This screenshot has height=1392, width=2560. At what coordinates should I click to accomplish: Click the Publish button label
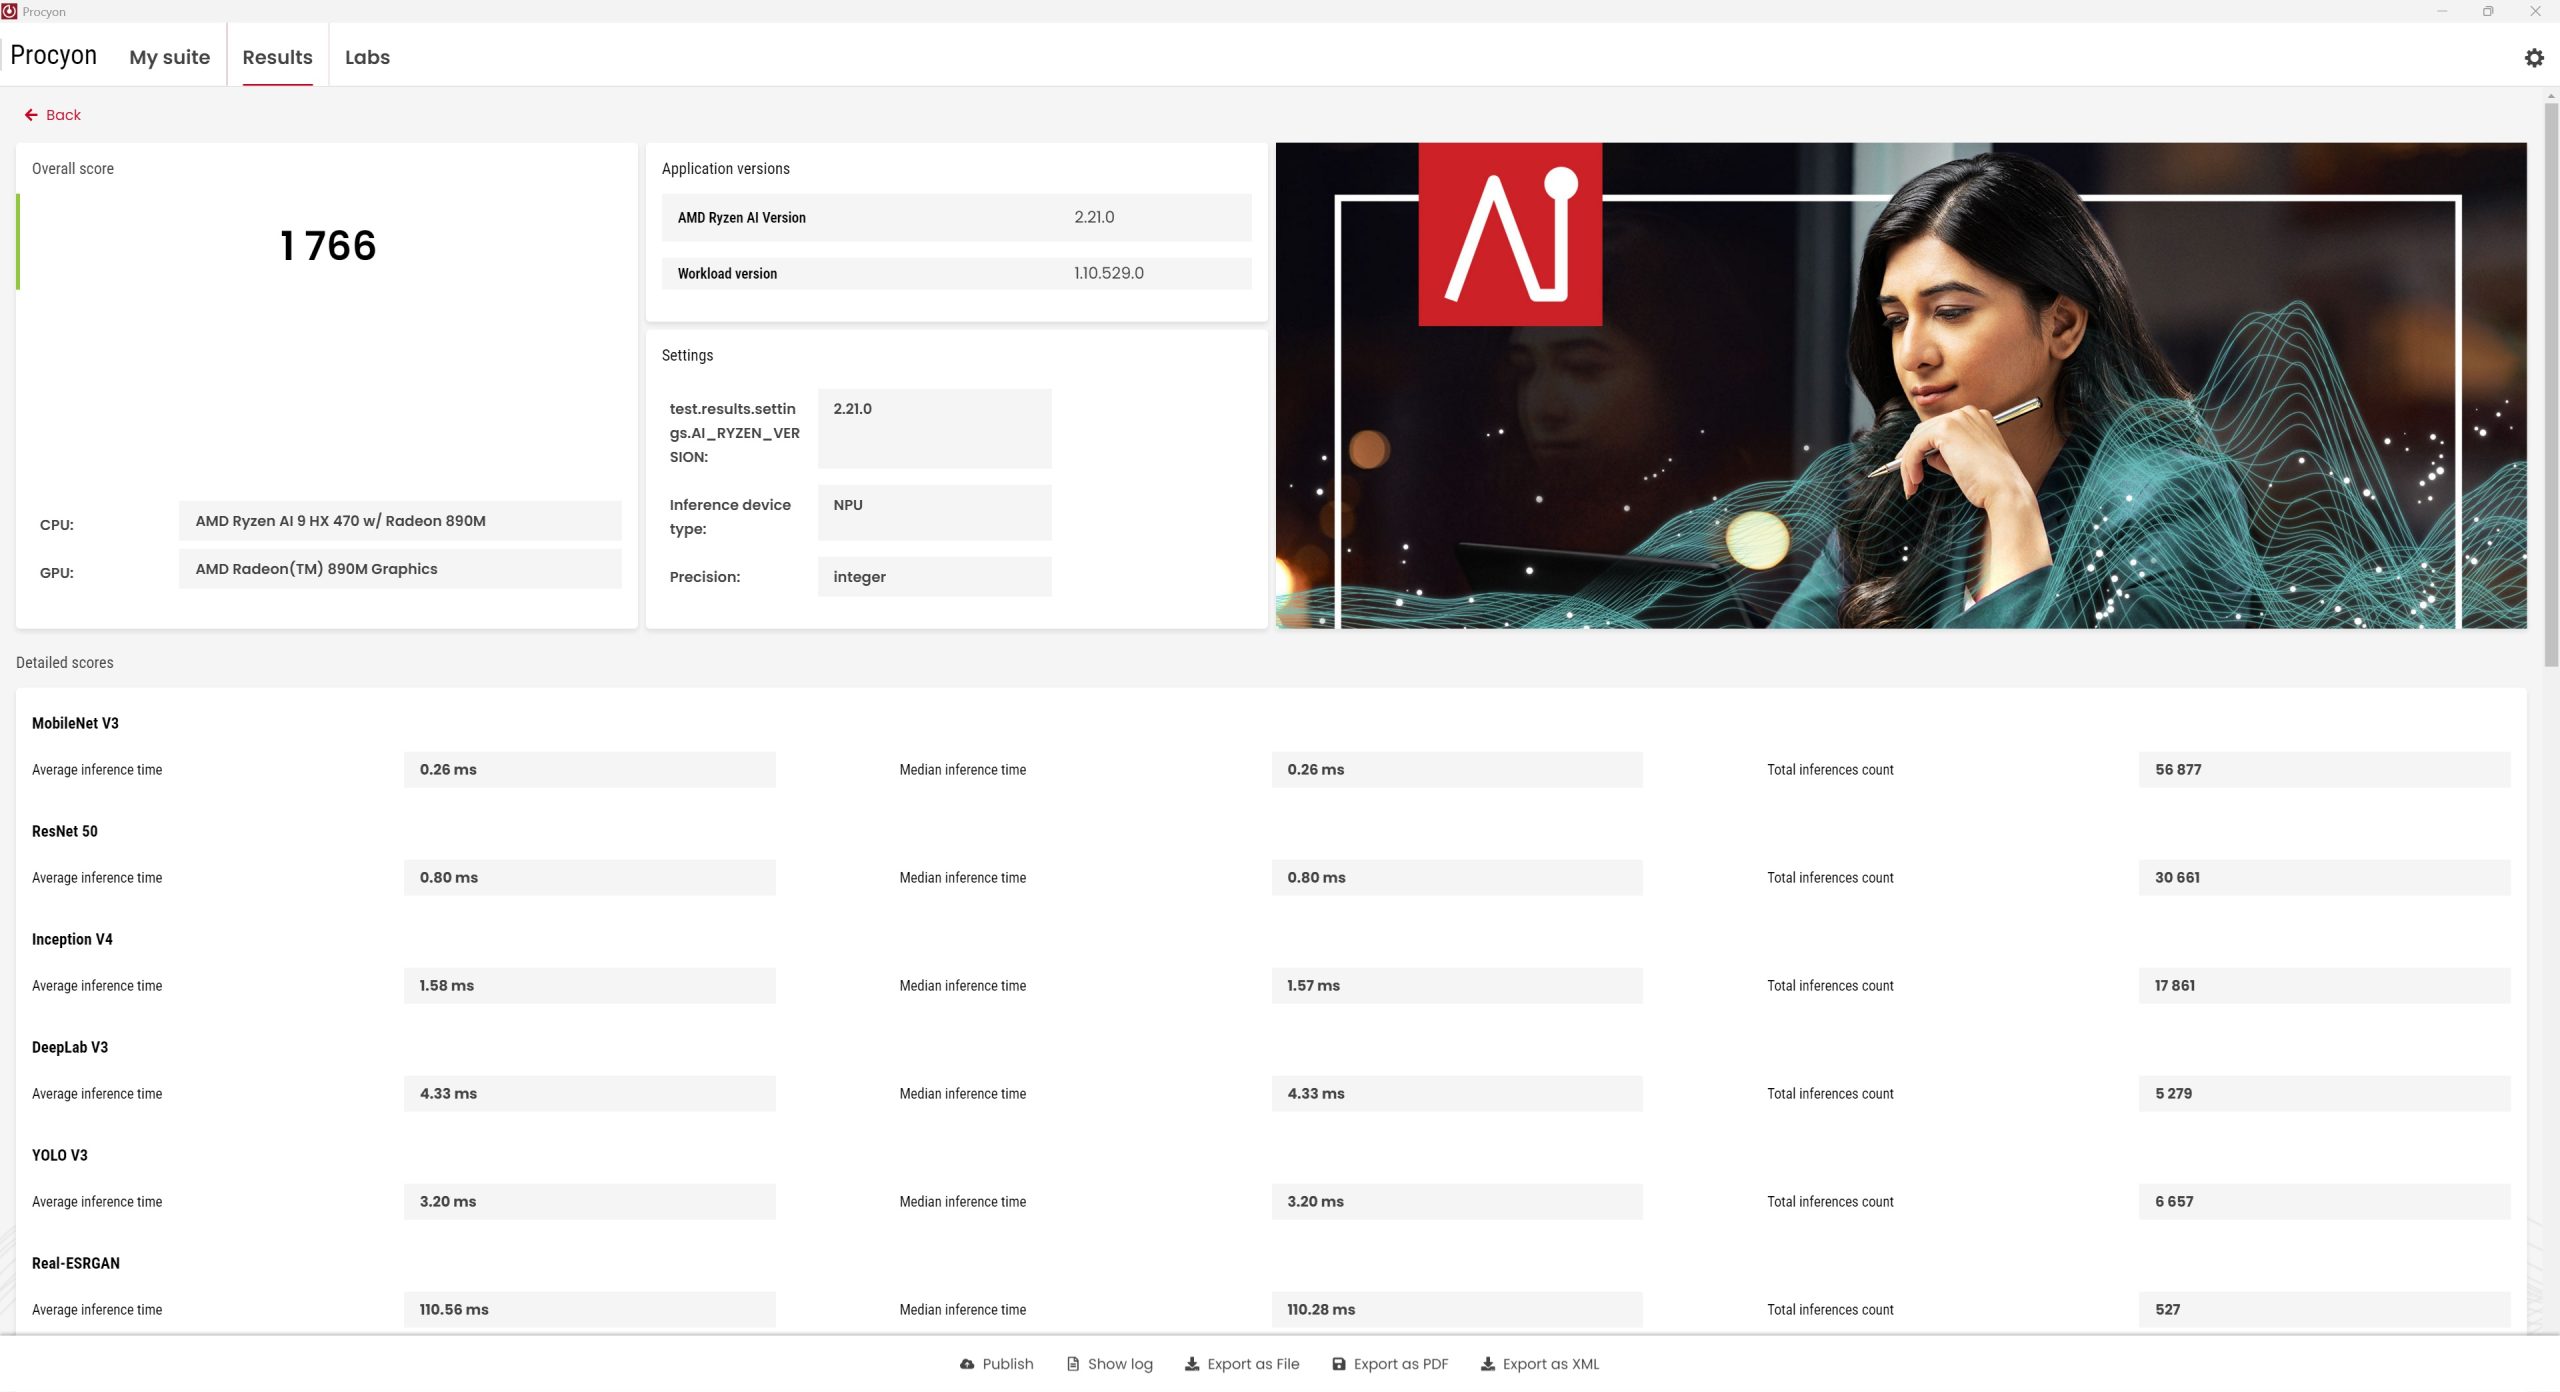[x=1008, y=1364]
